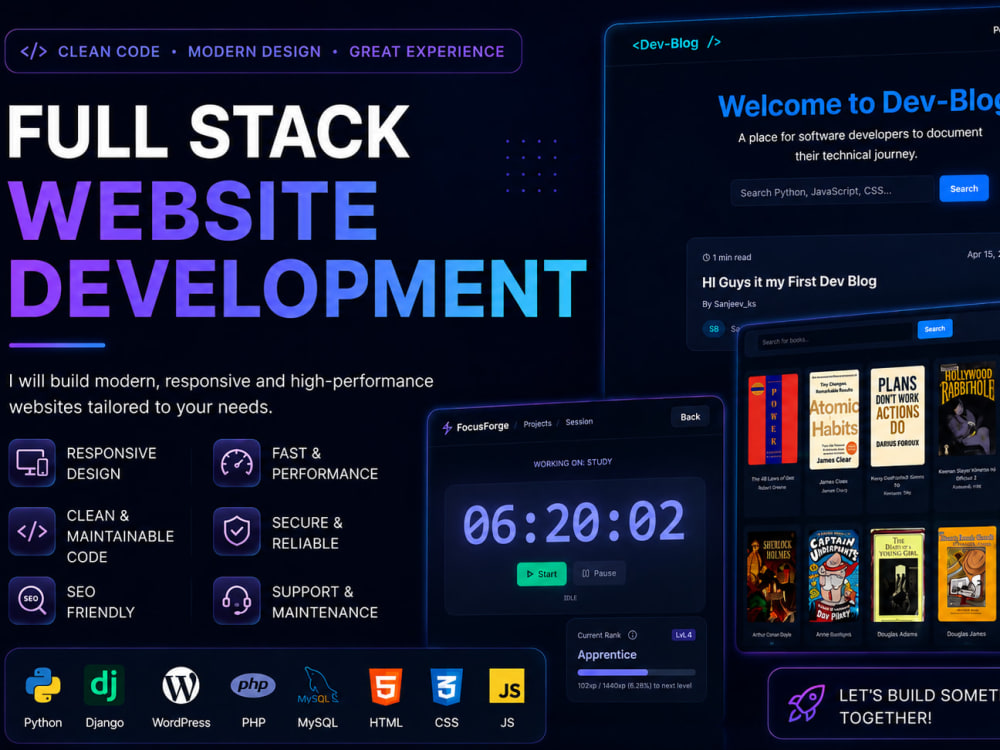
Task: Click the Clean & Maintainable Code brackets icon
Action: 32,531
